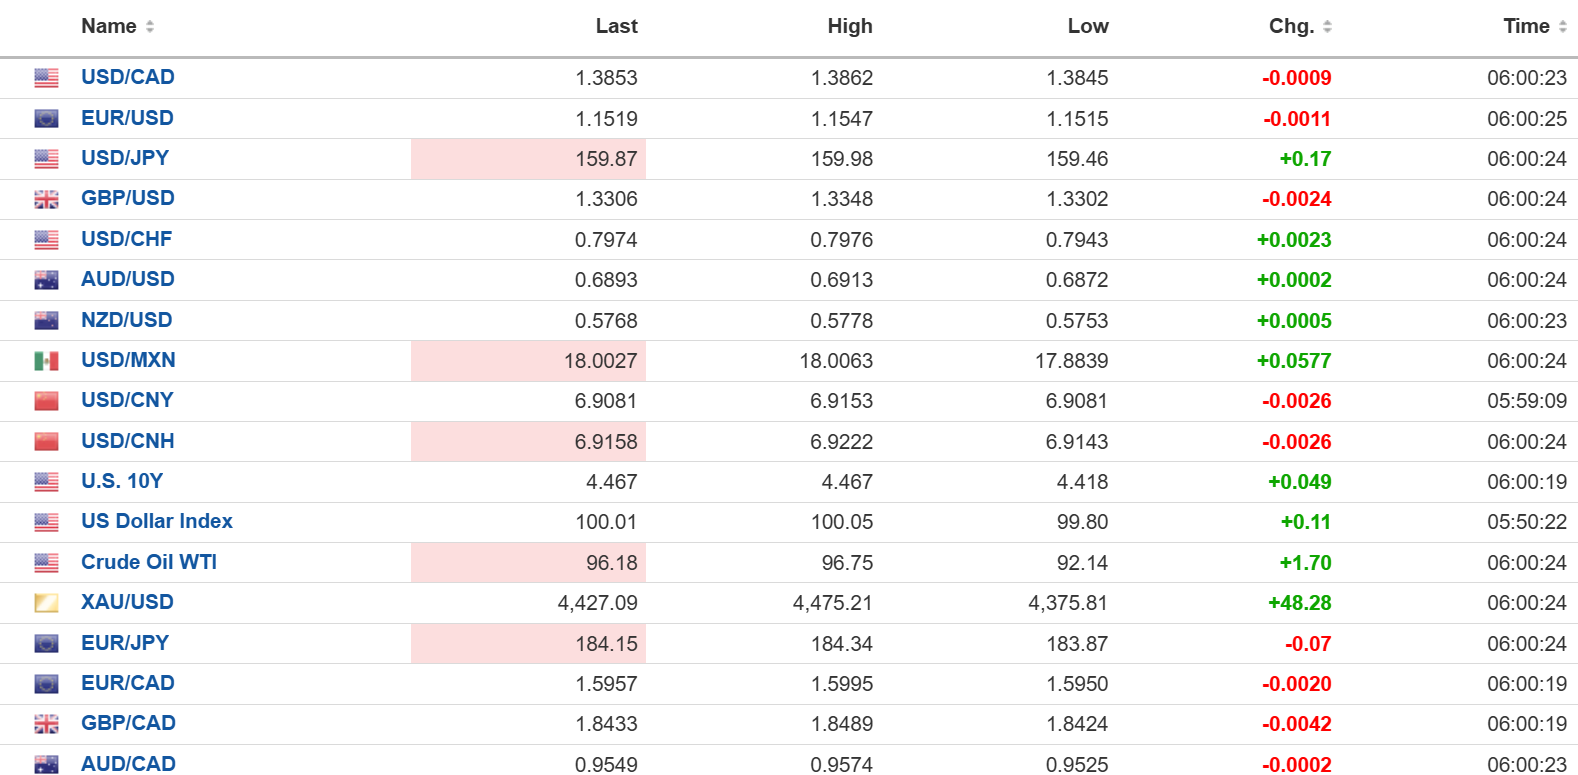
Task: Sort the table by Time column arrows
Action: point(1563,27)
